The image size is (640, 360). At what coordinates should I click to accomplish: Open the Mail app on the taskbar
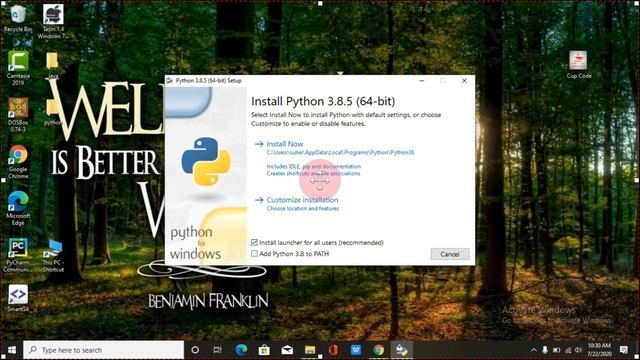287,350
